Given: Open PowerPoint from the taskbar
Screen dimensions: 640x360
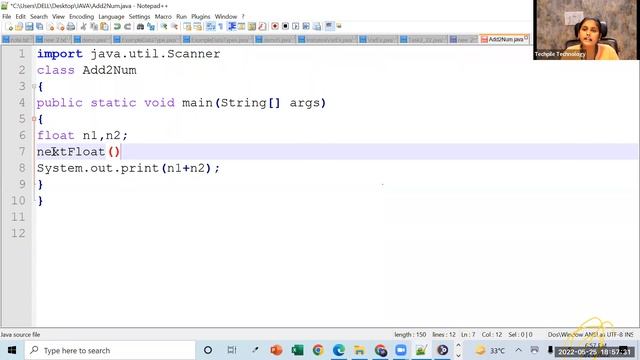Looking at the screenshot, I should 276,350.
